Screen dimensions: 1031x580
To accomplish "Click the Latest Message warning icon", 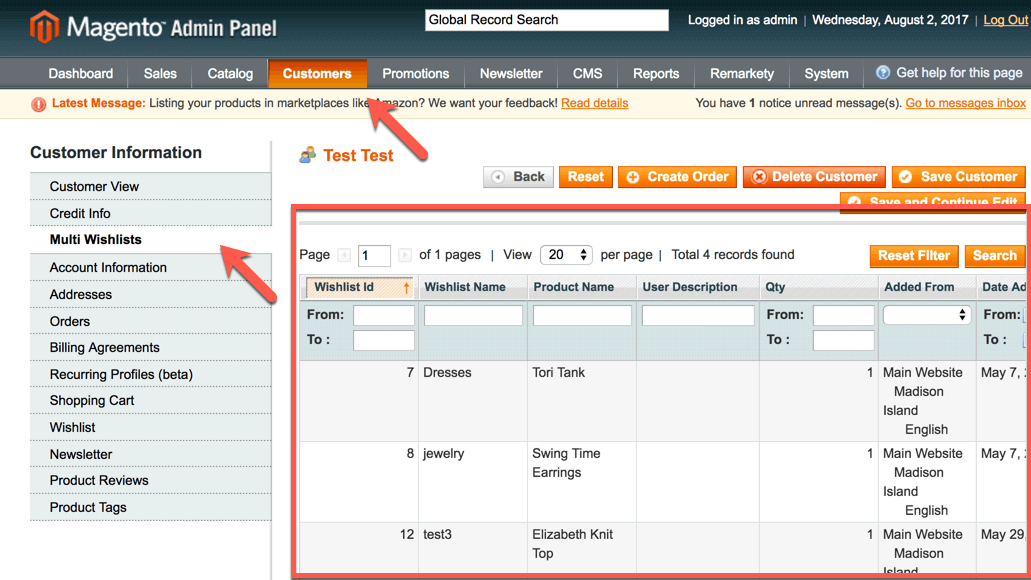I will [38, 104].
